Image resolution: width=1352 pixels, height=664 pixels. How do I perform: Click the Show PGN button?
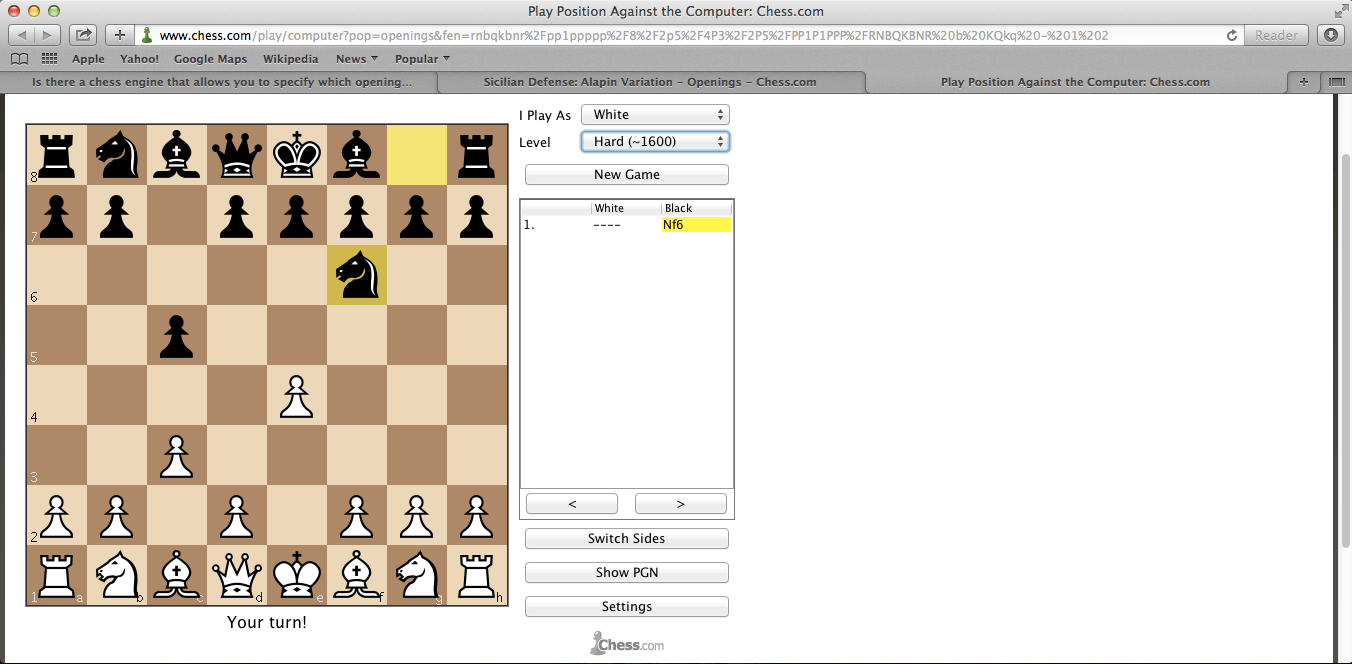(626, 572)
